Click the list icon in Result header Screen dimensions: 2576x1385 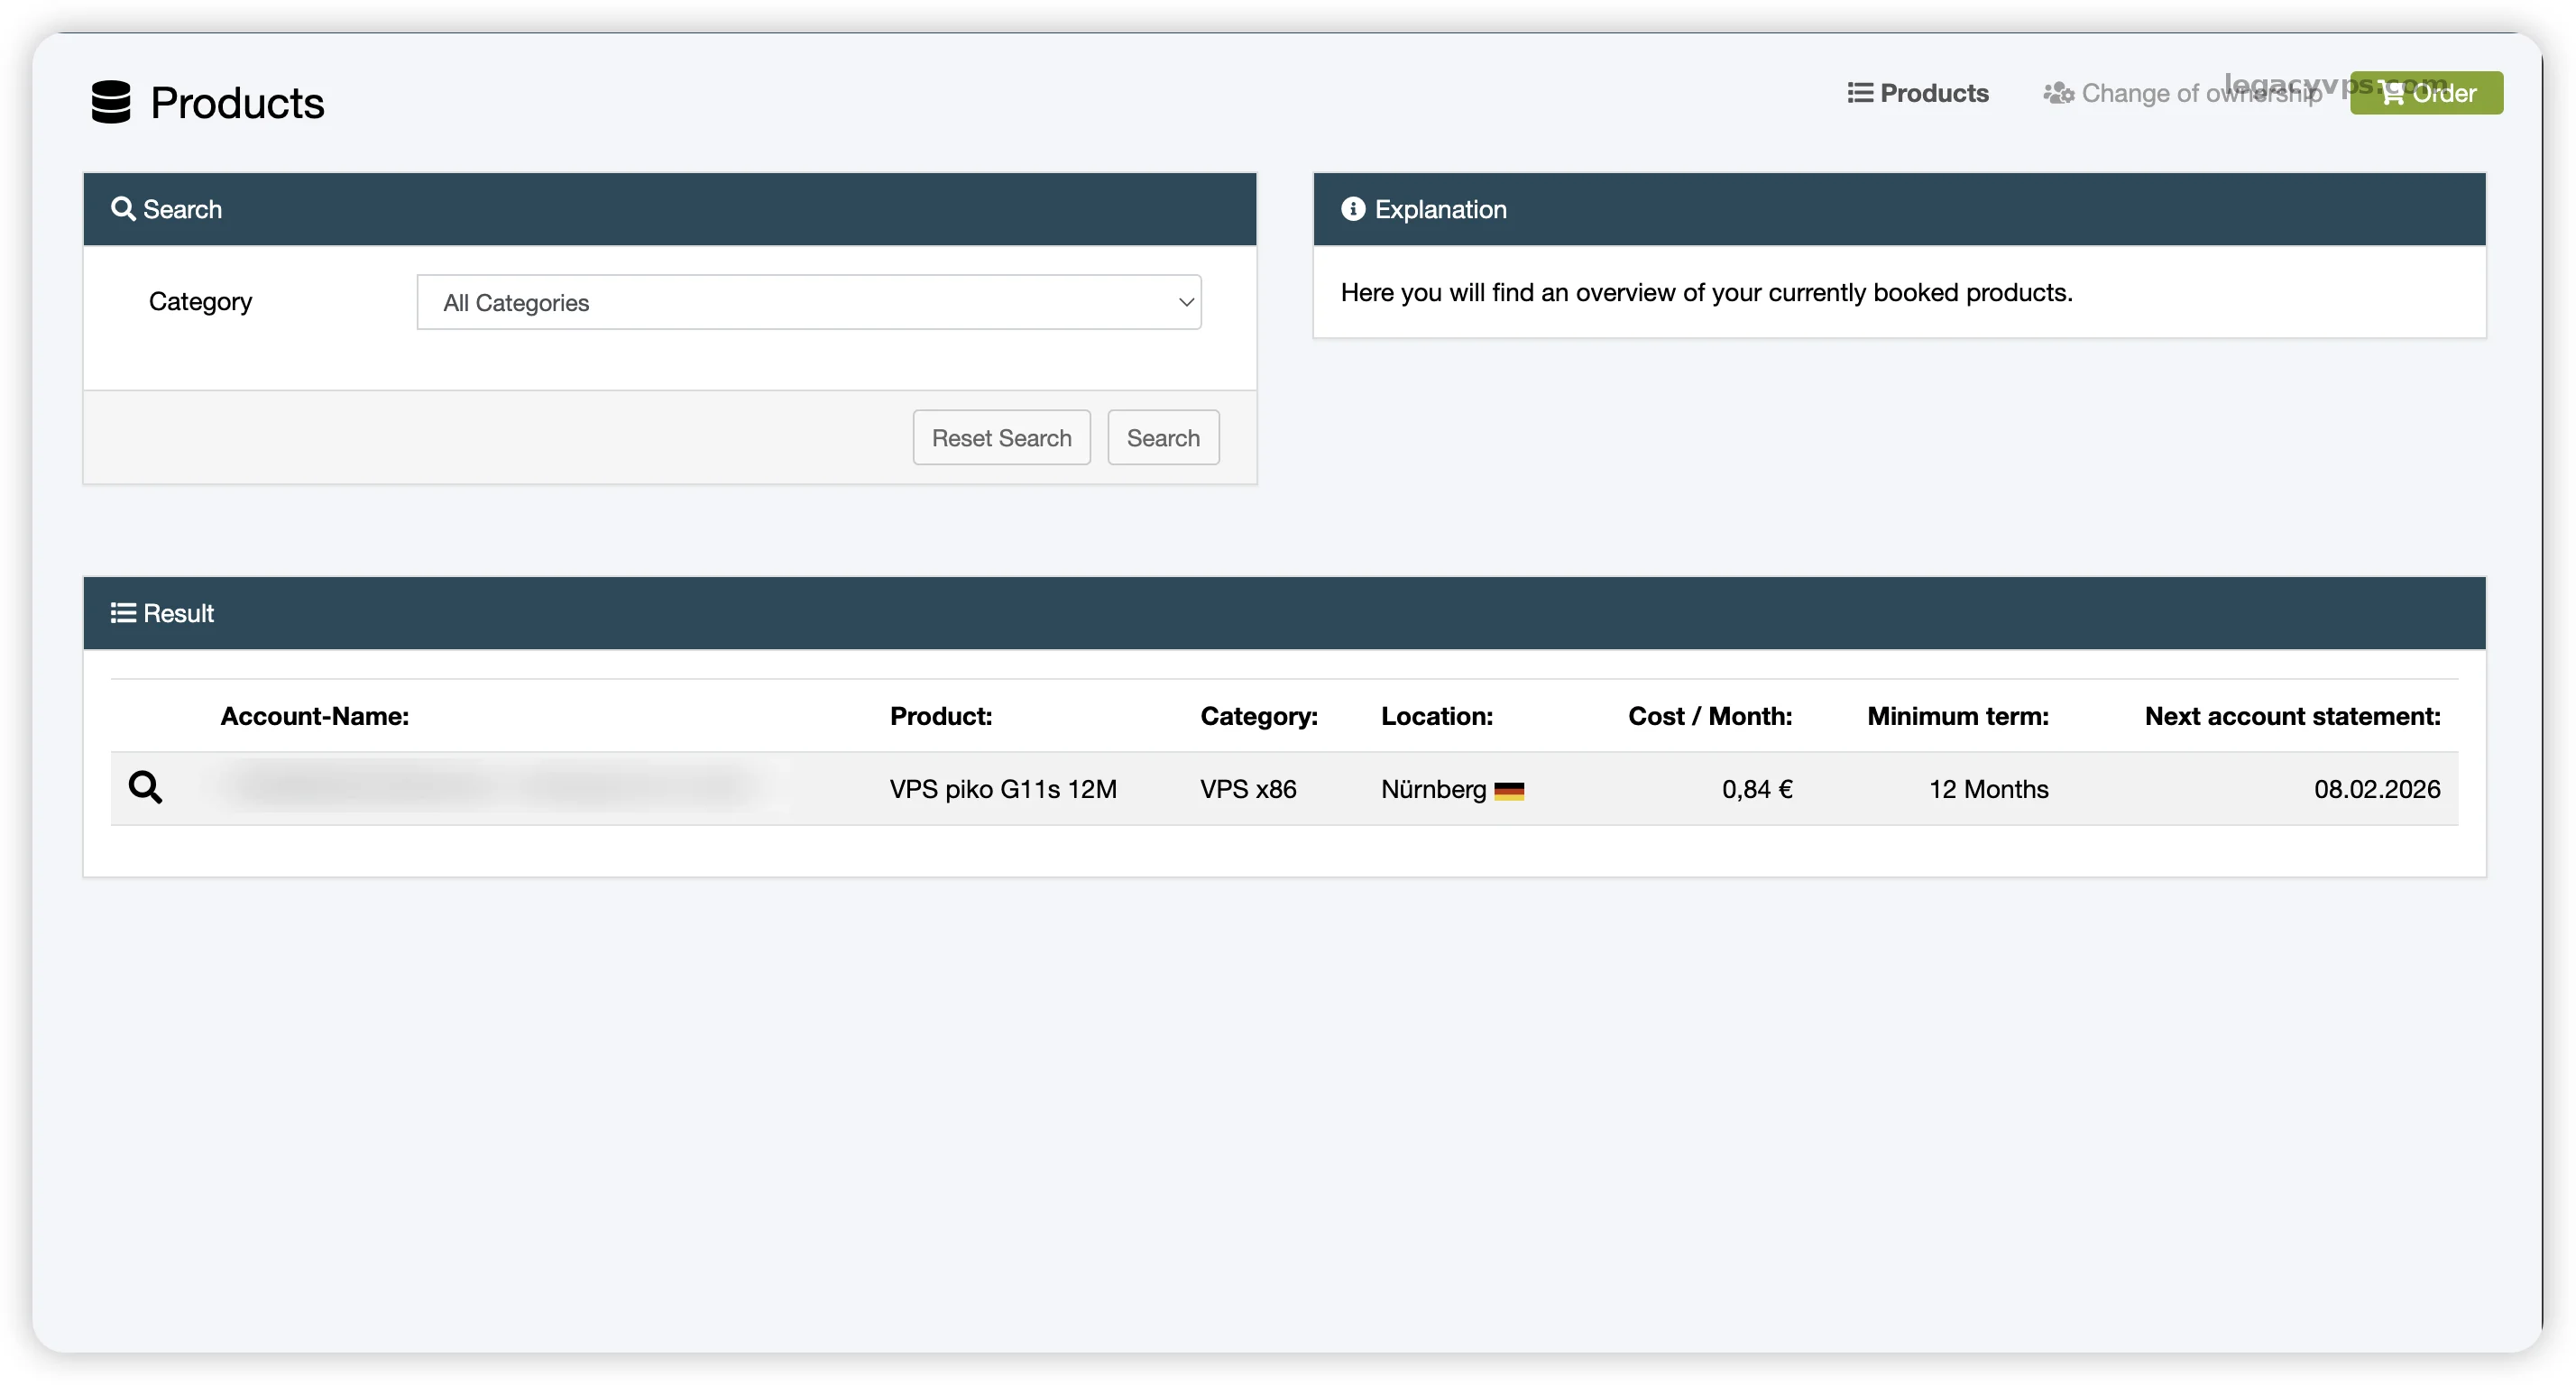click(123, 613)
